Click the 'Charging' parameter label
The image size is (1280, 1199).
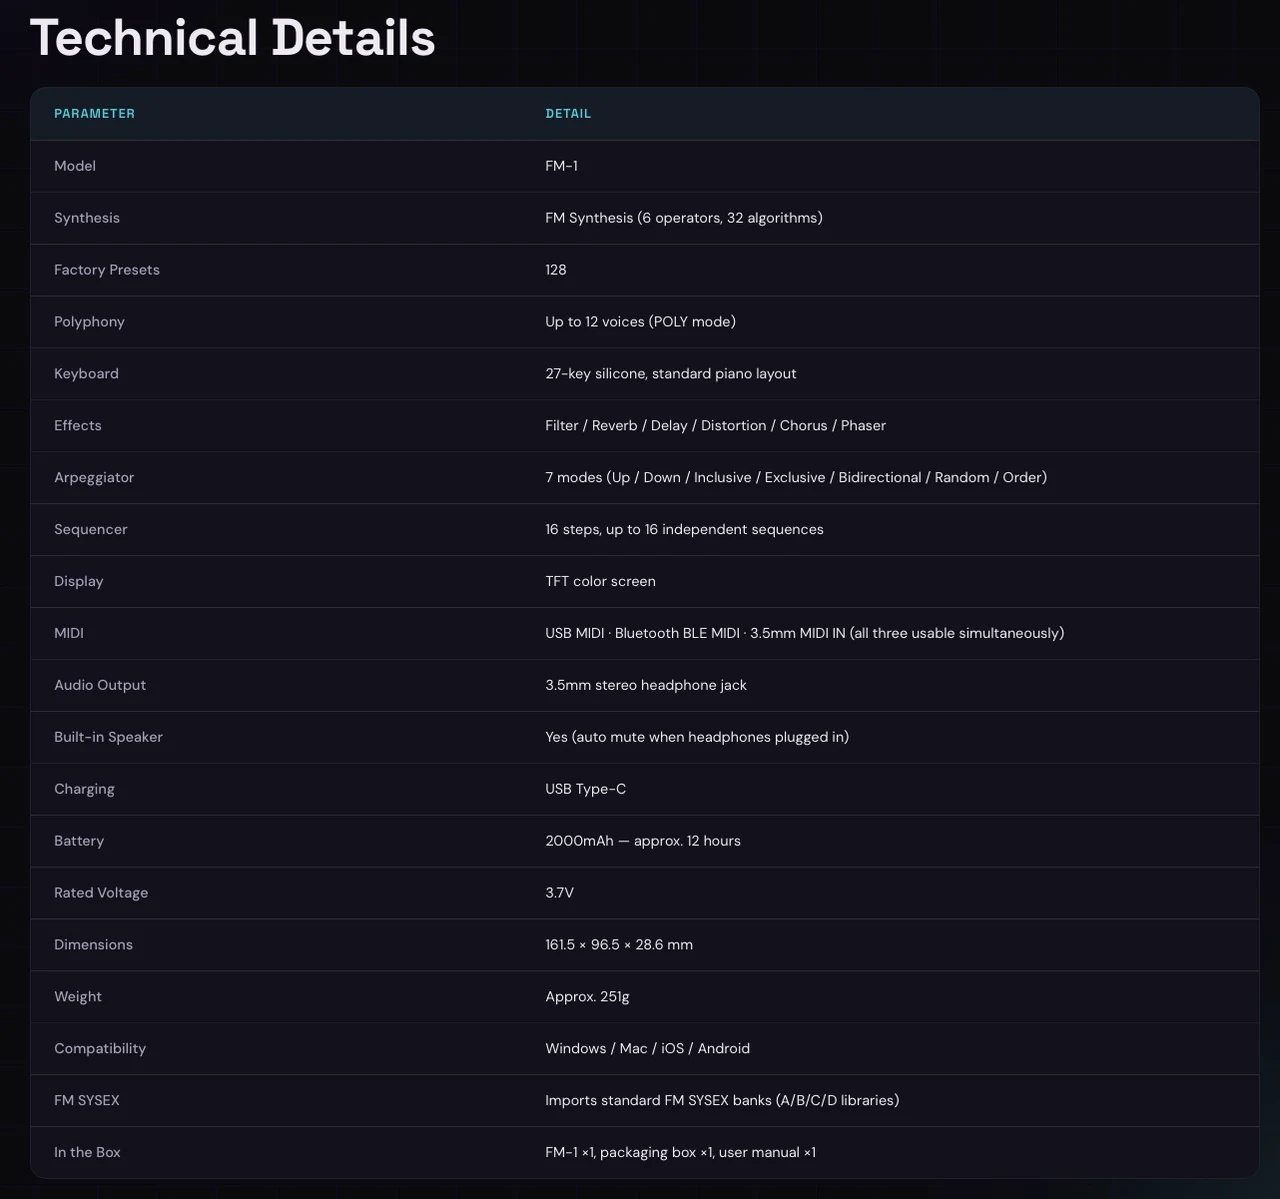[84, 790]
